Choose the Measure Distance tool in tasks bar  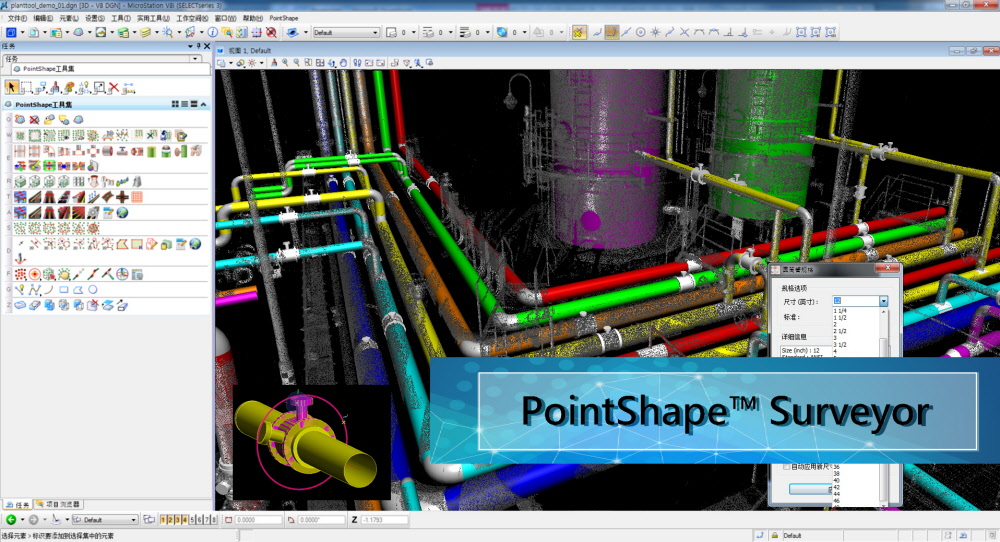point(128,88)
